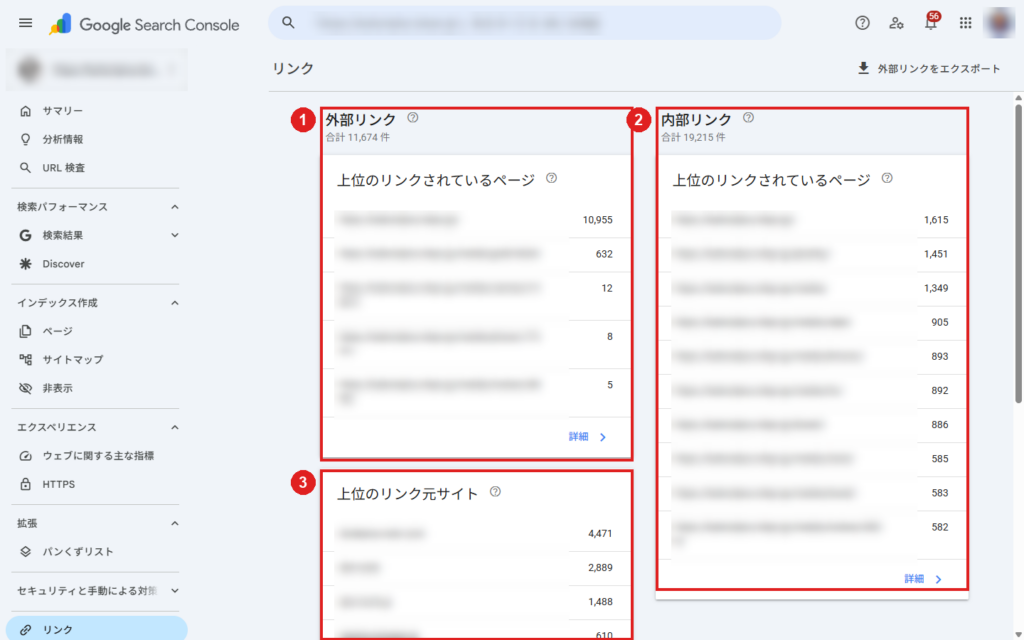This screenshot has width=1024, height=640.
Task: Click the internal row with 1,615 links
Action: [x=812, y=220]
